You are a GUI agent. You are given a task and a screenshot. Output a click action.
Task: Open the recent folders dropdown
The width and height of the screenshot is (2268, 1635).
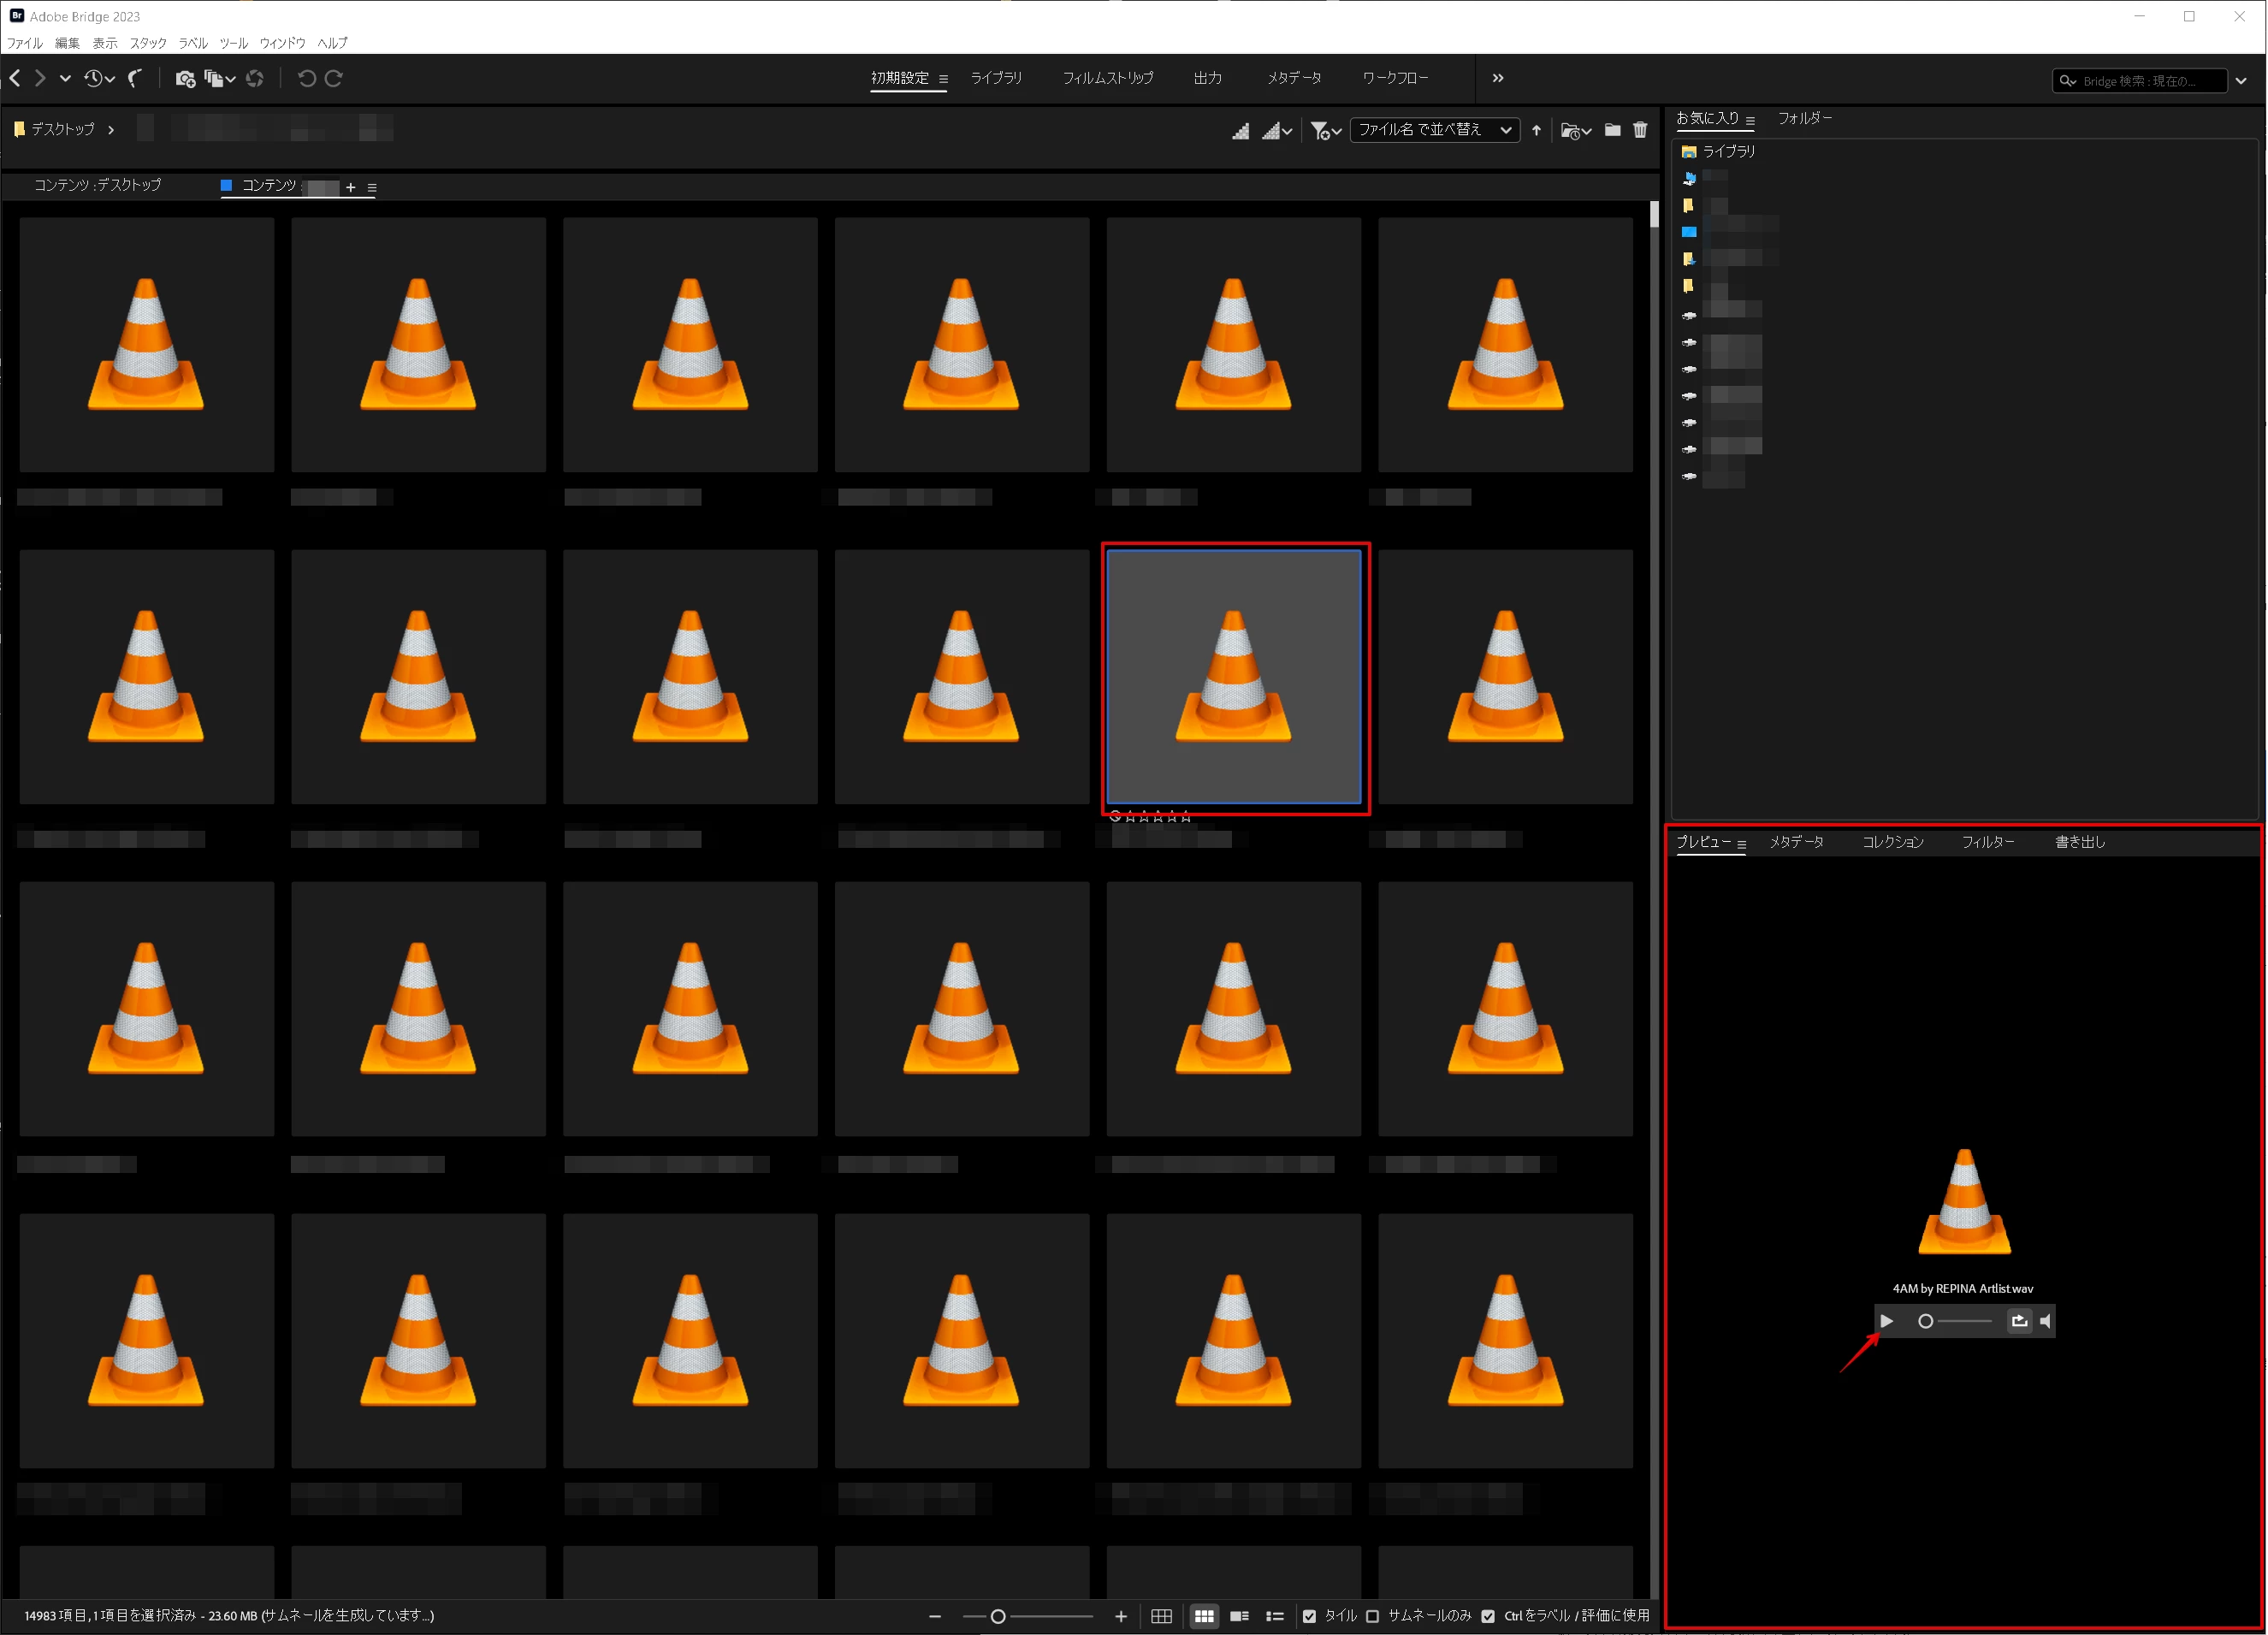click(1575, 130)
